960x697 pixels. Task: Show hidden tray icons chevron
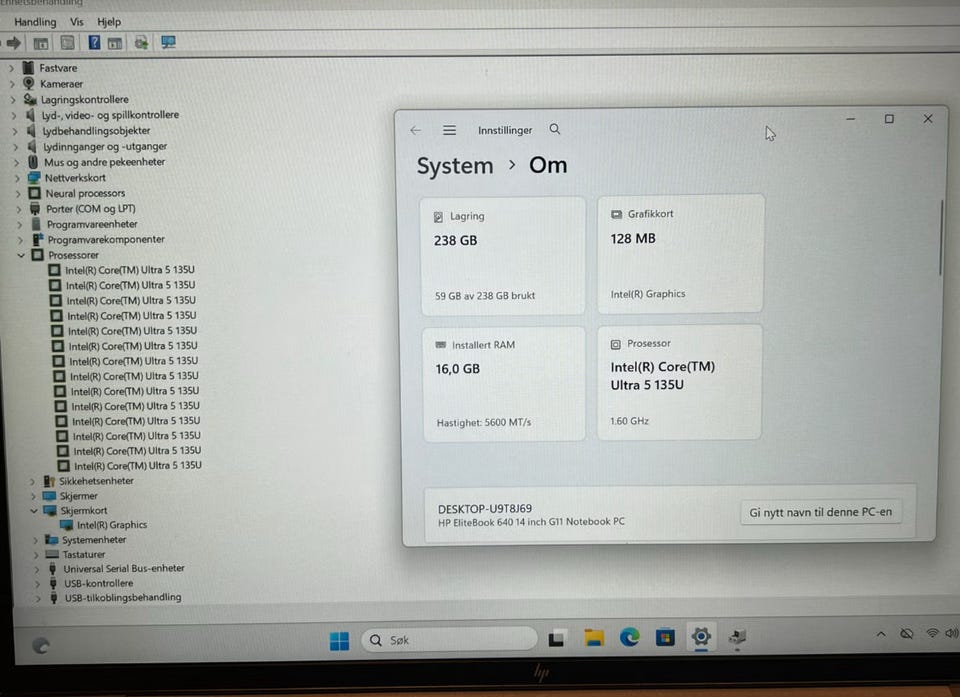pos(881,635)
